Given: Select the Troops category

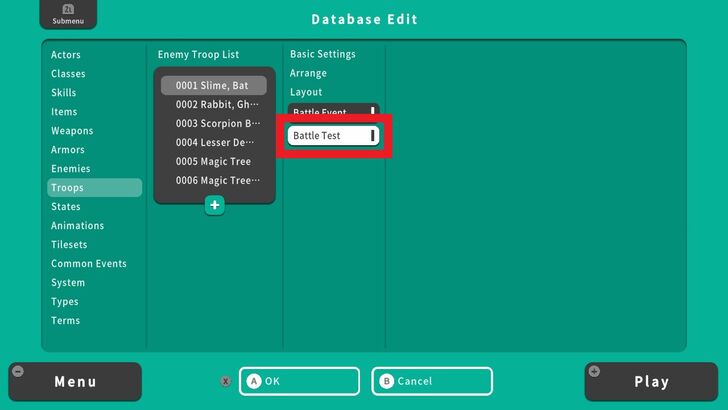Looking at the screenshot, I should click(x=94, y=188).
